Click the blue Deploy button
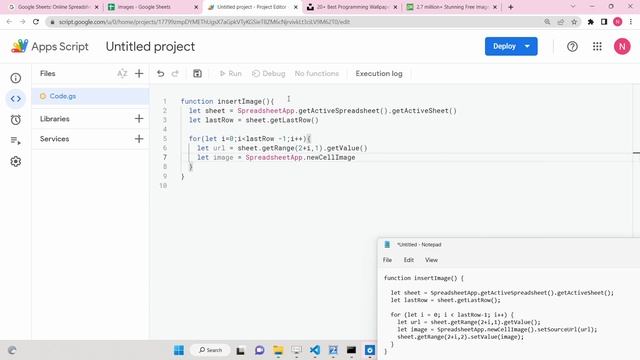Screen dimensions: 640x360 511,46
